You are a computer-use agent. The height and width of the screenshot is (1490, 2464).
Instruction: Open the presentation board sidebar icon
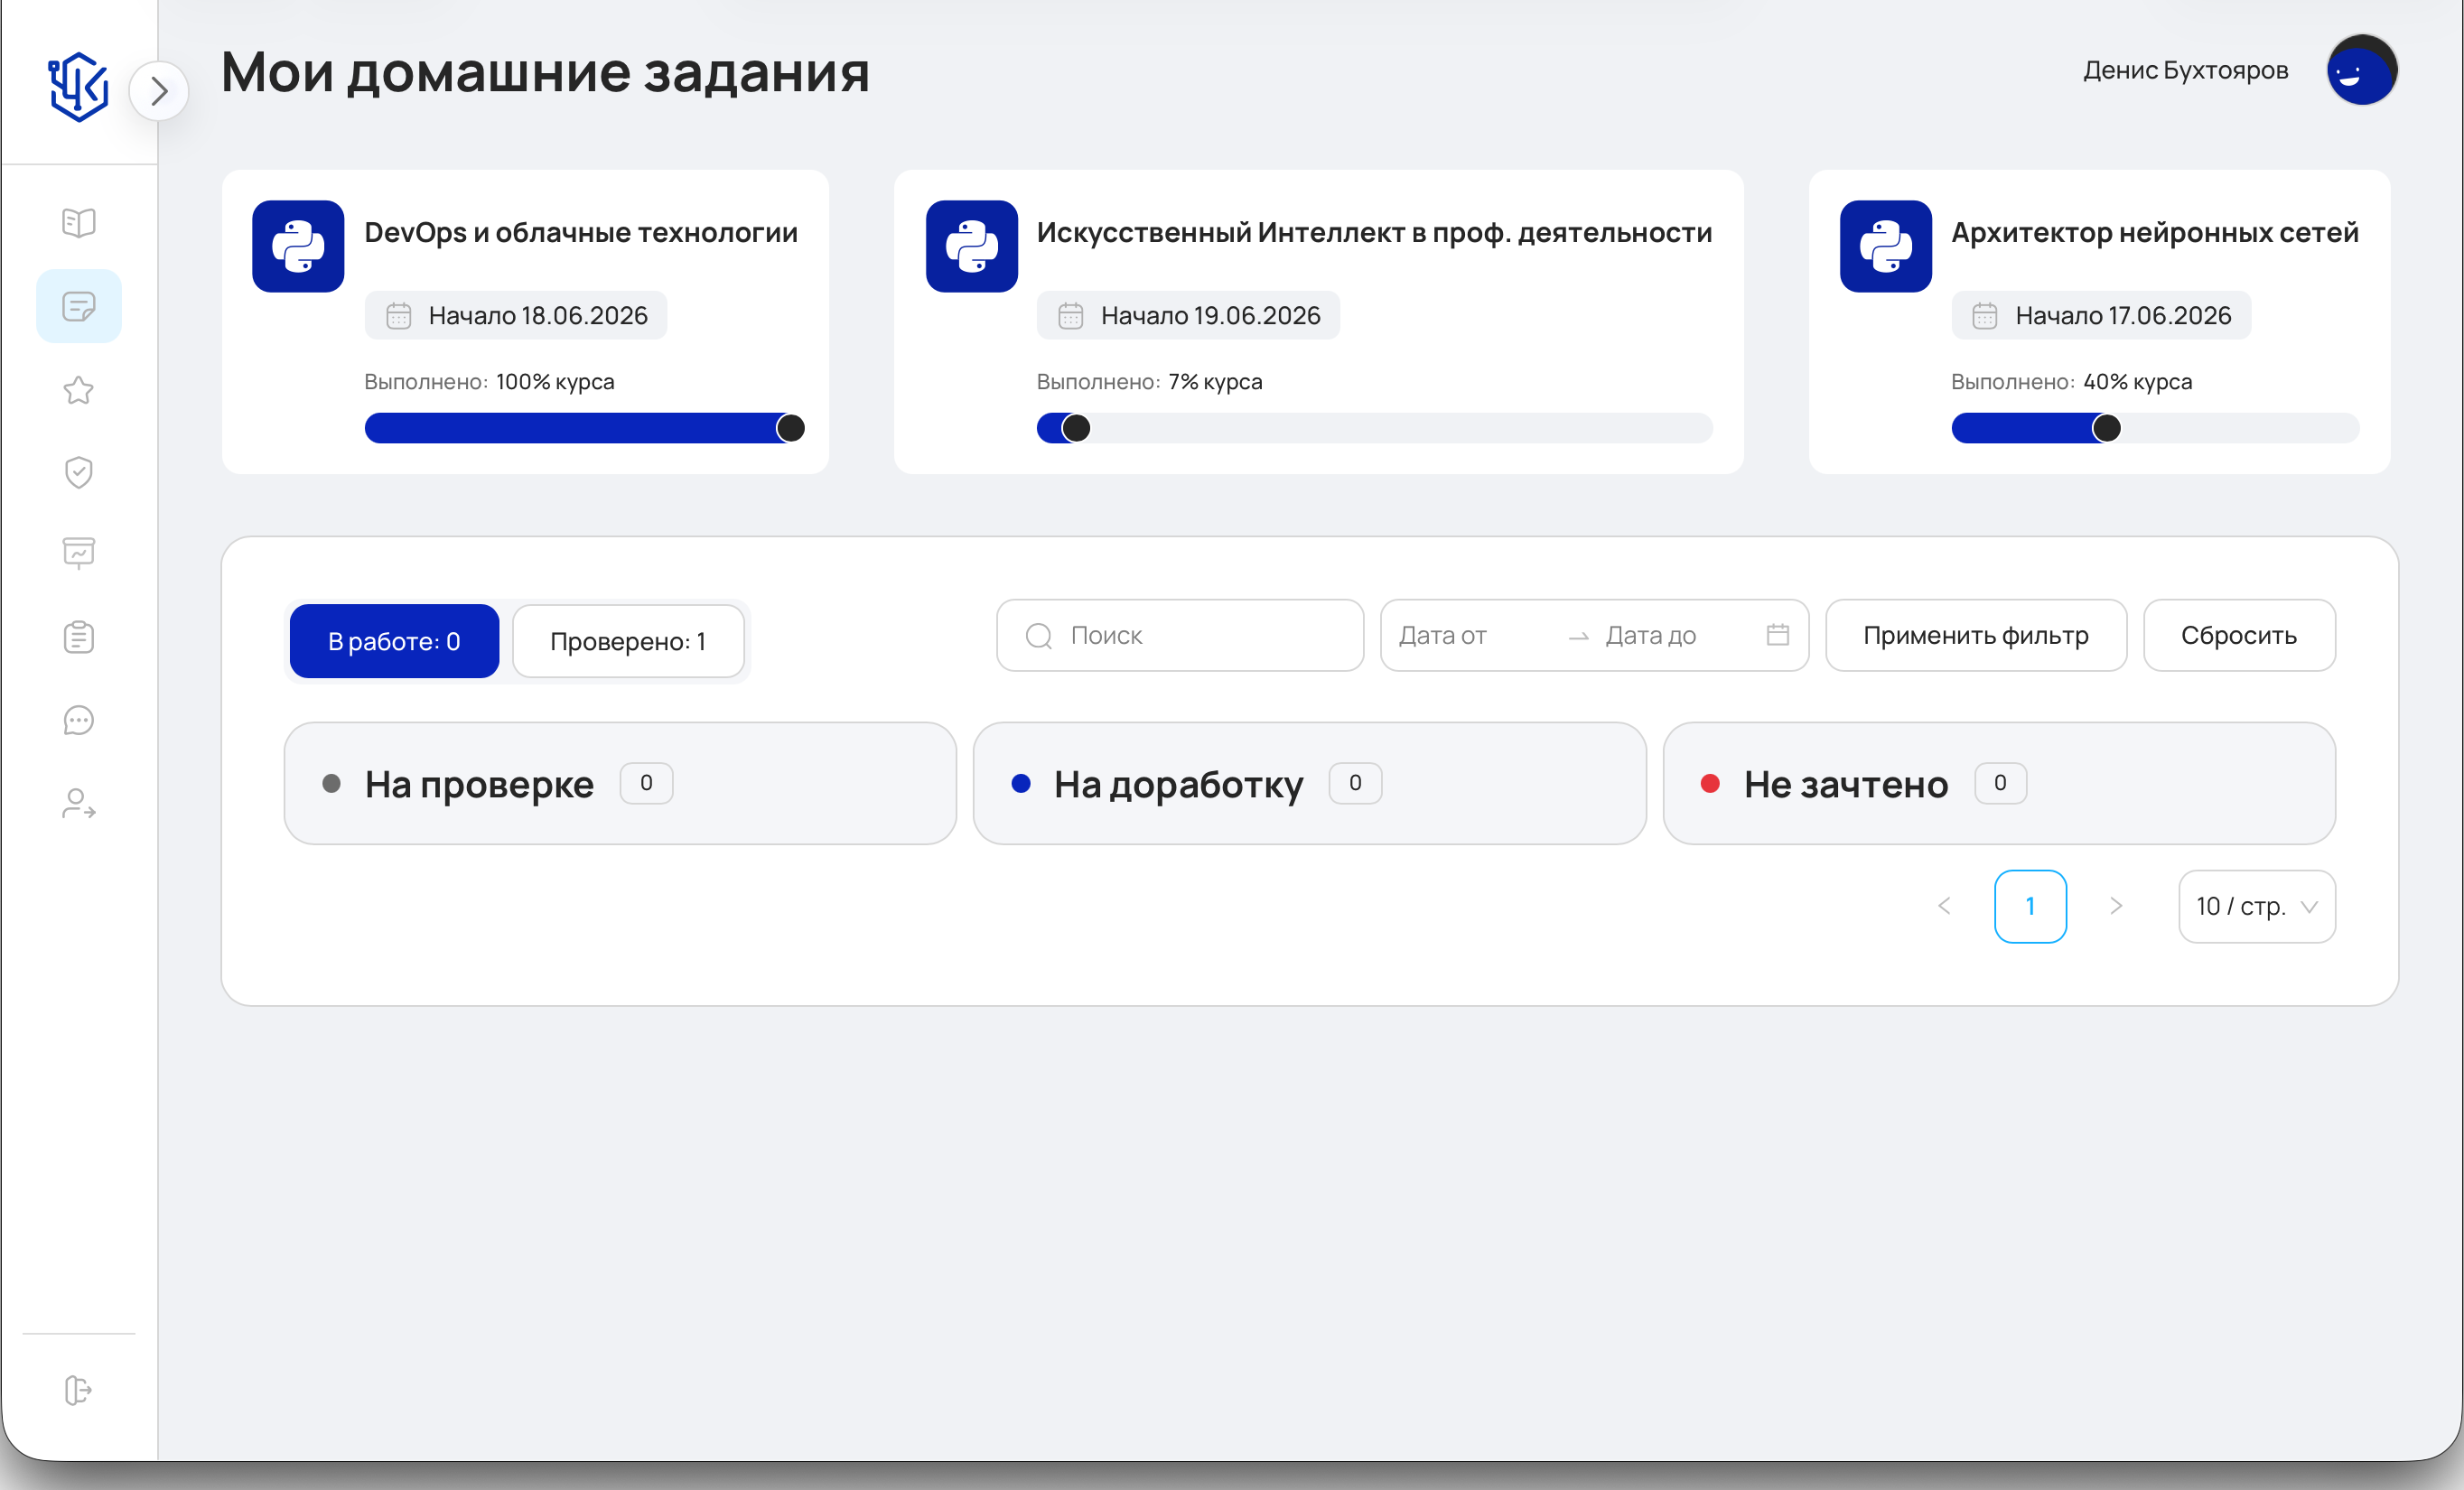coord(78,553)
